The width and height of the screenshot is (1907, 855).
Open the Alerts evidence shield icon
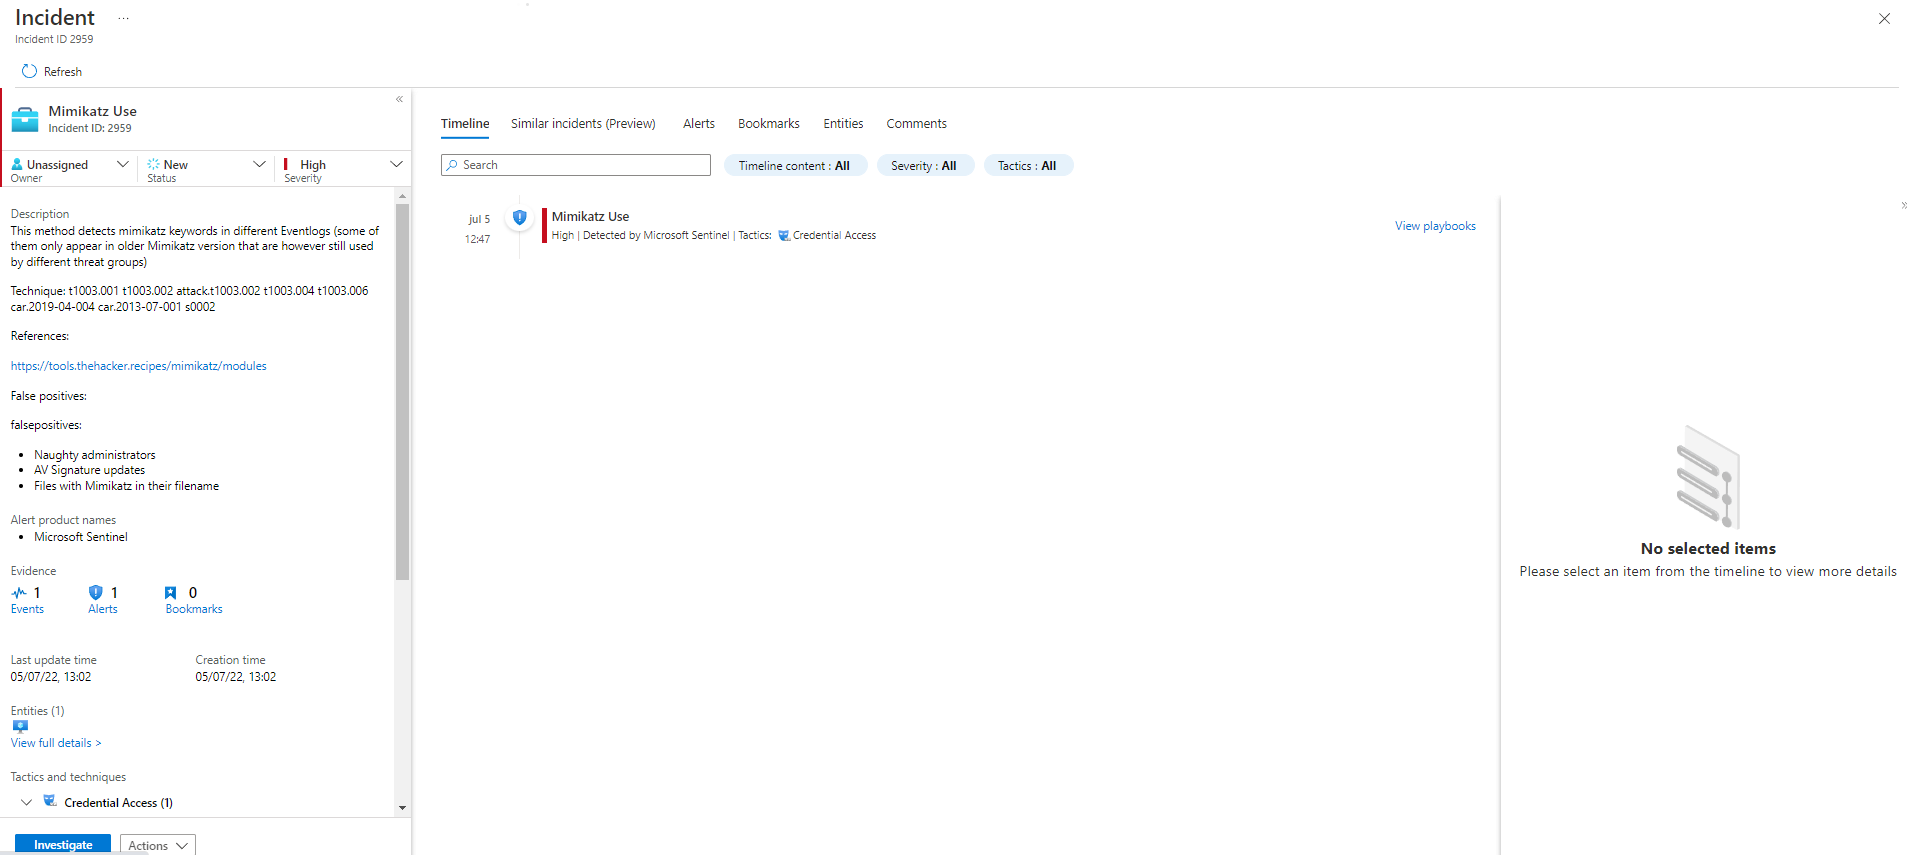[96, 593]
